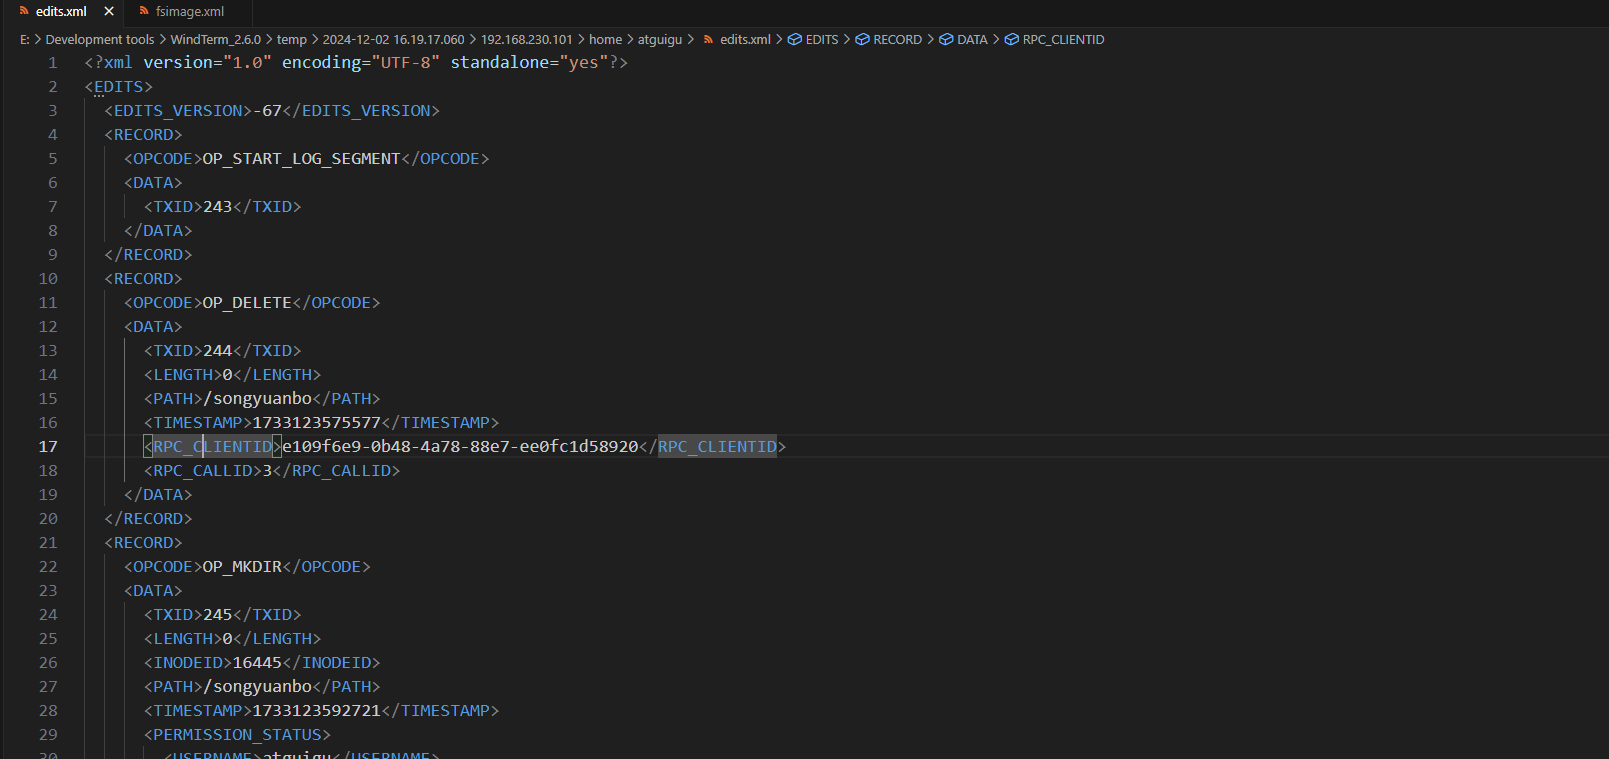Image resolution: width=1609 pixels, height=759 pixels.
Task: Click the 'home' breadcrumb segment
Action: [605, 40]
